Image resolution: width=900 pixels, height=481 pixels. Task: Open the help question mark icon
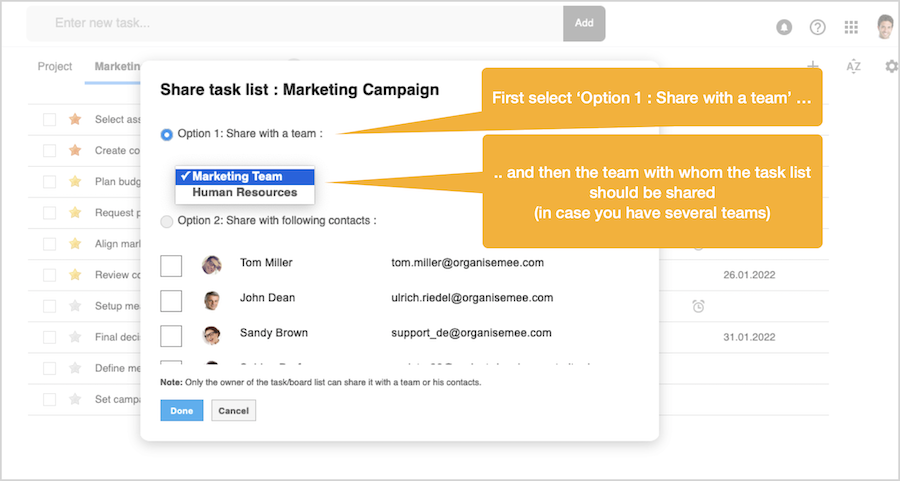817,27
